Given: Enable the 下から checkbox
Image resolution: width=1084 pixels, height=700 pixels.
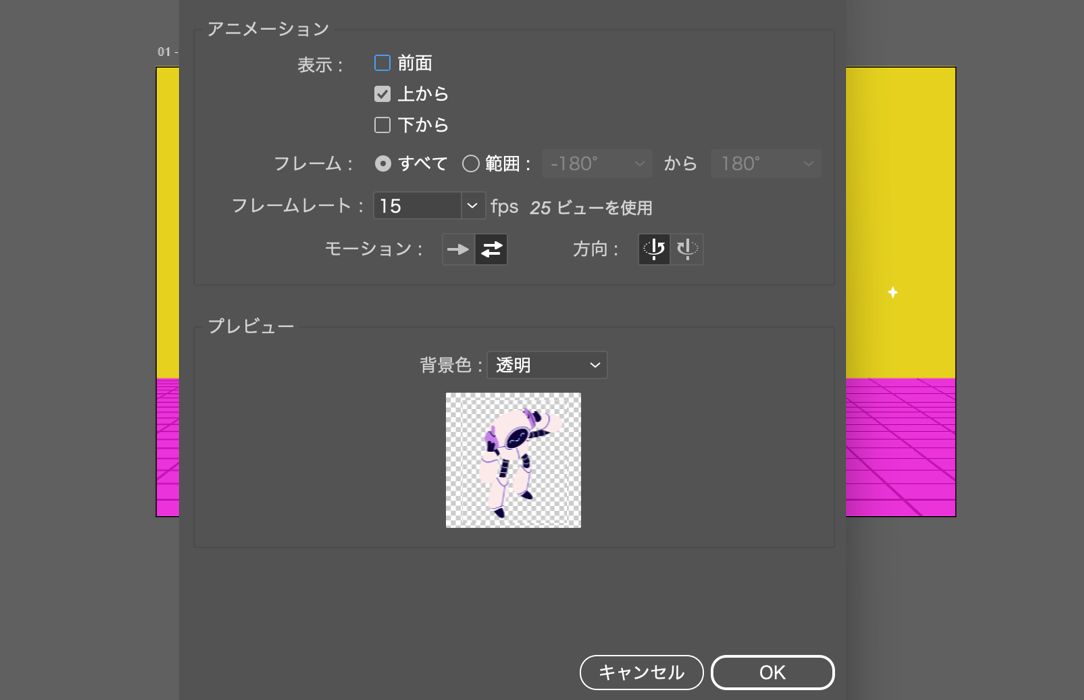Looking at the screenshot, I should [x=382, y=124].
